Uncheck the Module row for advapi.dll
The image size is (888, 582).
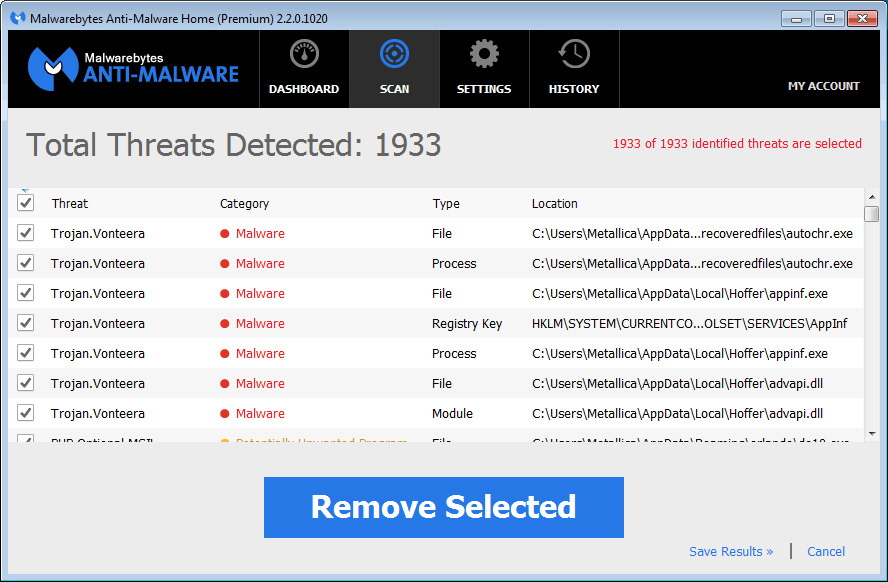pos(25,413)
